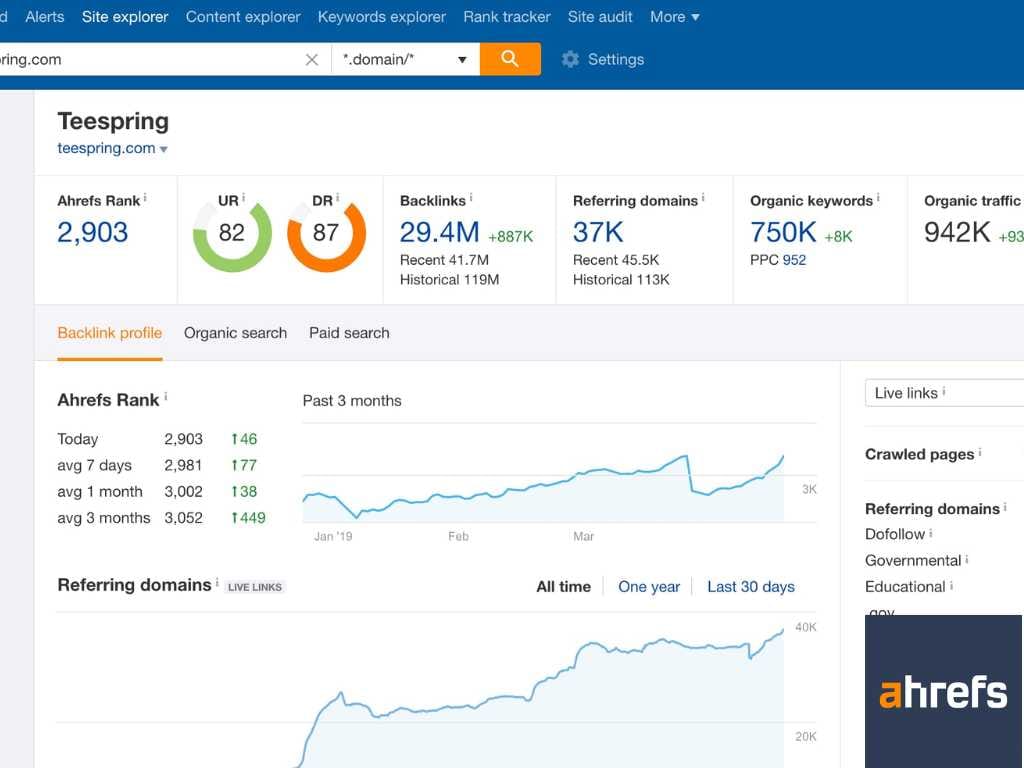1024x768 pixels.
Task: Open Site explorer in the top navigation
Action: click(125, 17)
